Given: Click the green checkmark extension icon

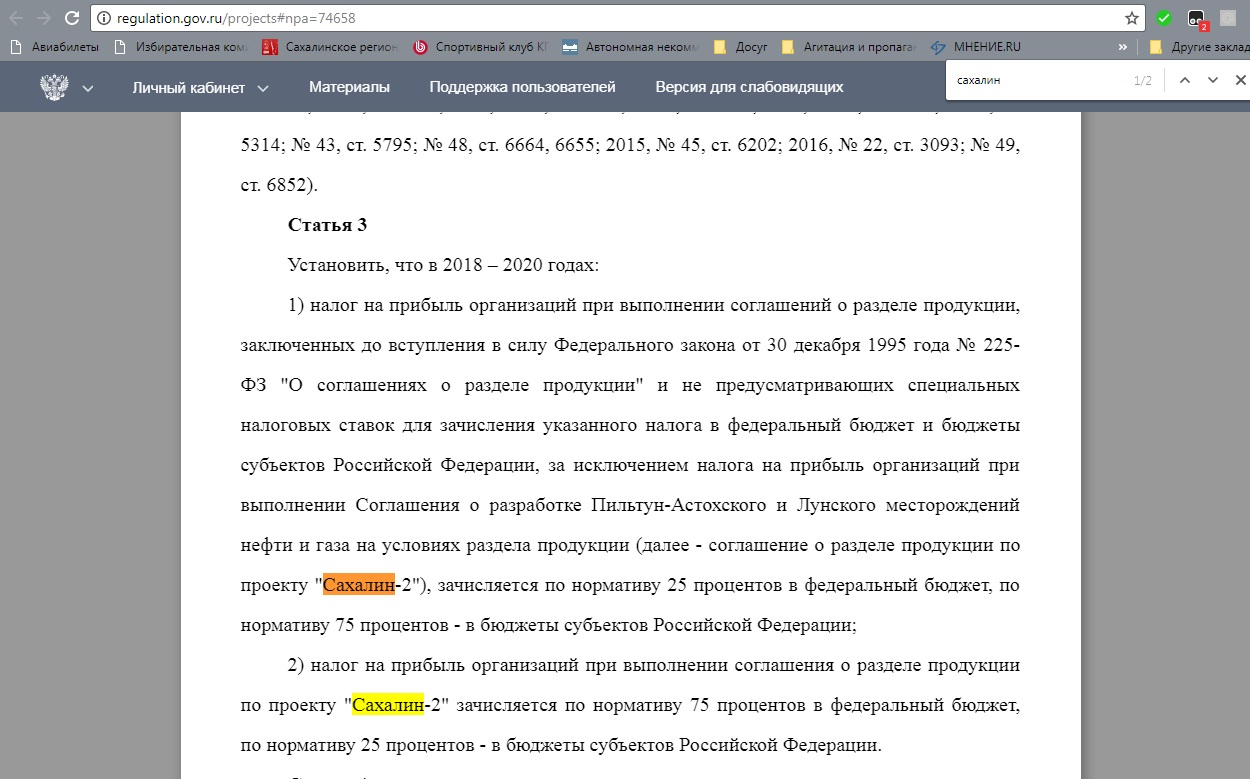Looking at the screenshot, I should (x=1163, y=18).
